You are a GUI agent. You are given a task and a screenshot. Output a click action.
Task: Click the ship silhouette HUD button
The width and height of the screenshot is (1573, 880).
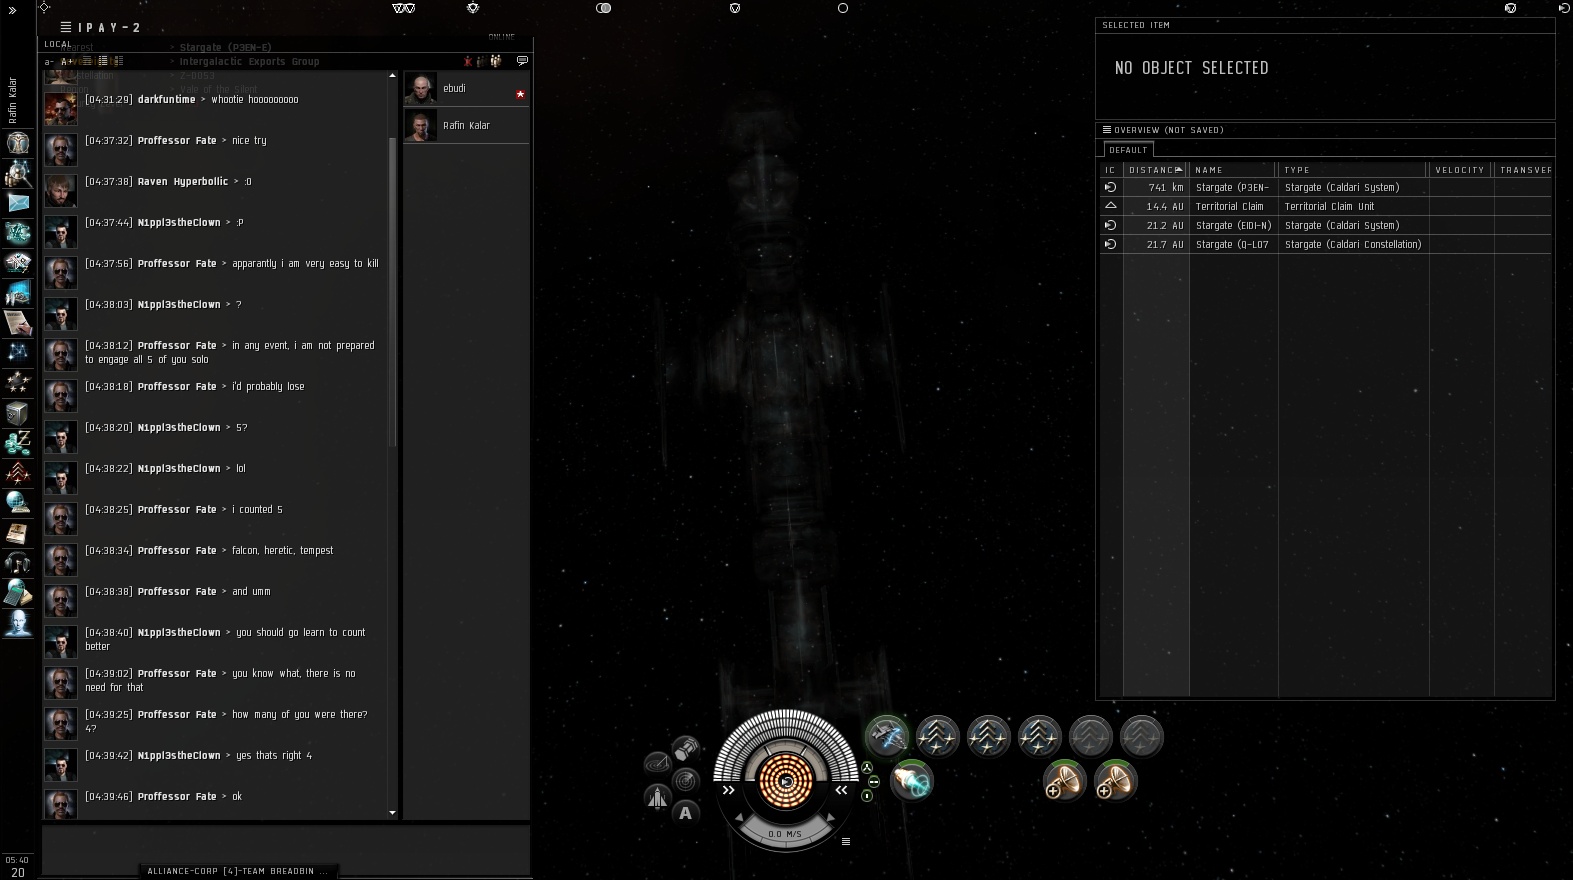657,796
